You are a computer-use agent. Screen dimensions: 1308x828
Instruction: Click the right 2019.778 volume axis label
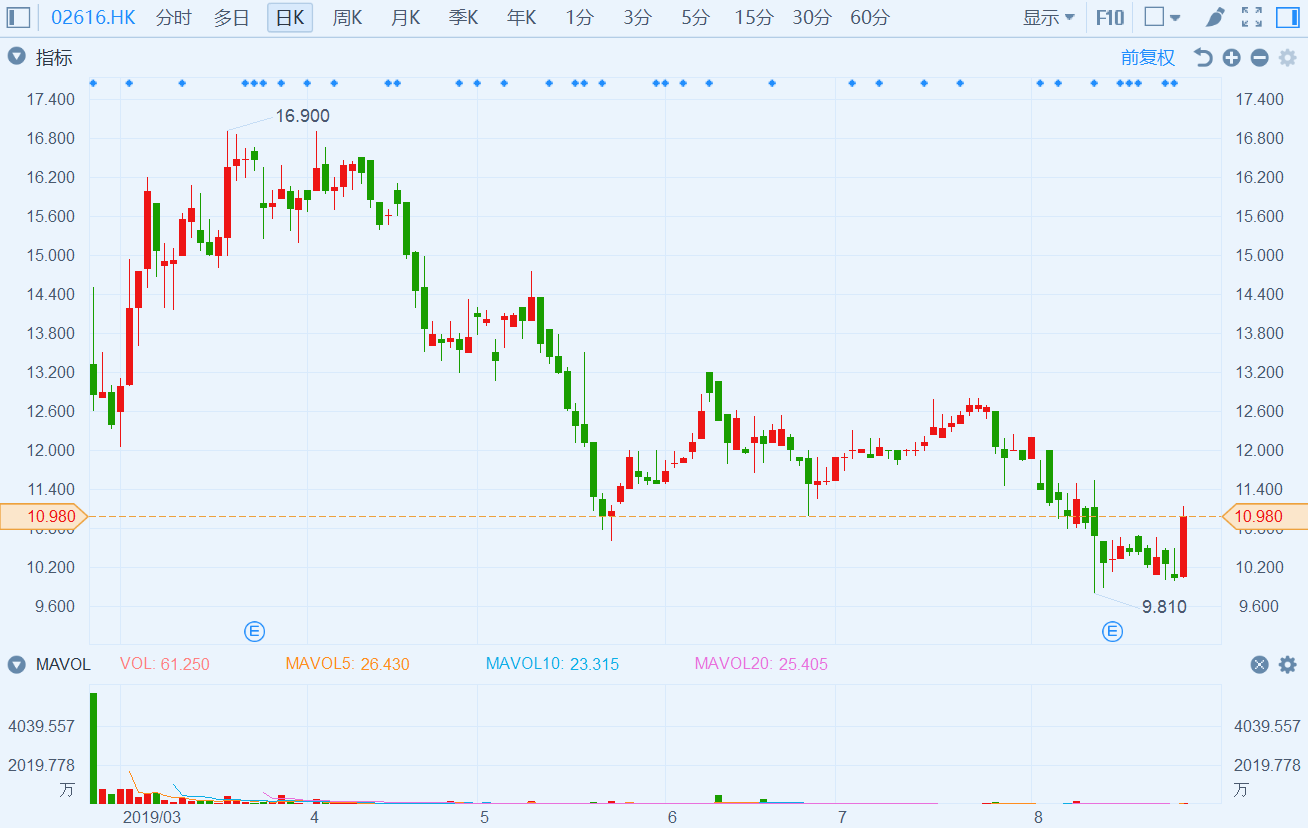click(1268, 765)
